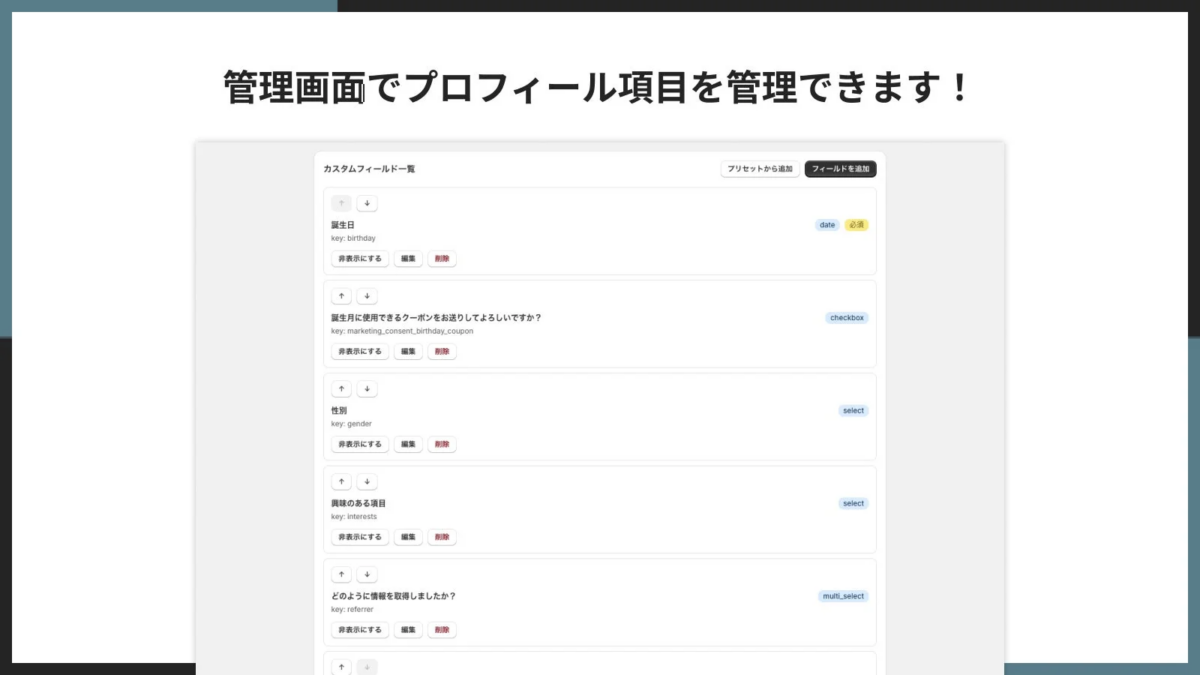Image resolution: width=1200 pixels, height=675 pixels.
Task: Delete the referrer field
Action: coord(442,630)
